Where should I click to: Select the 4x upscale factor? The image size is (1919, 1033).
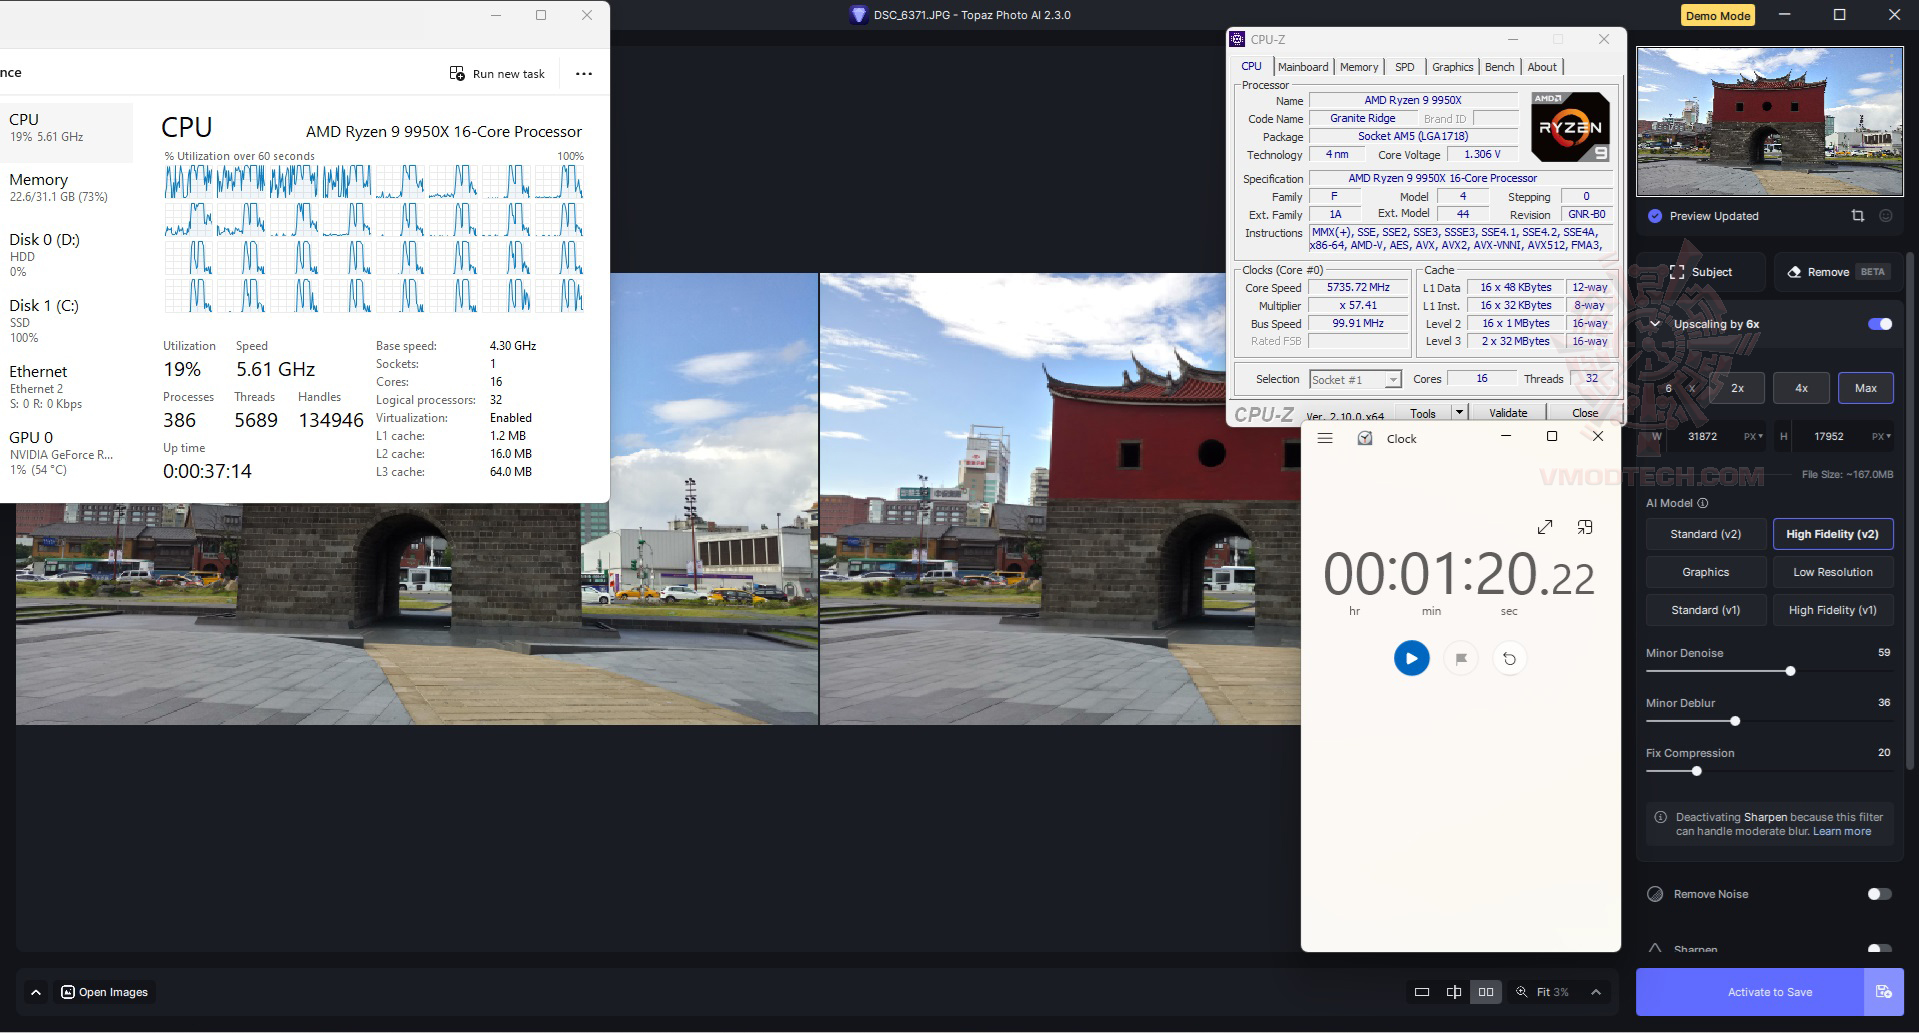click(x=1801, y=388)
